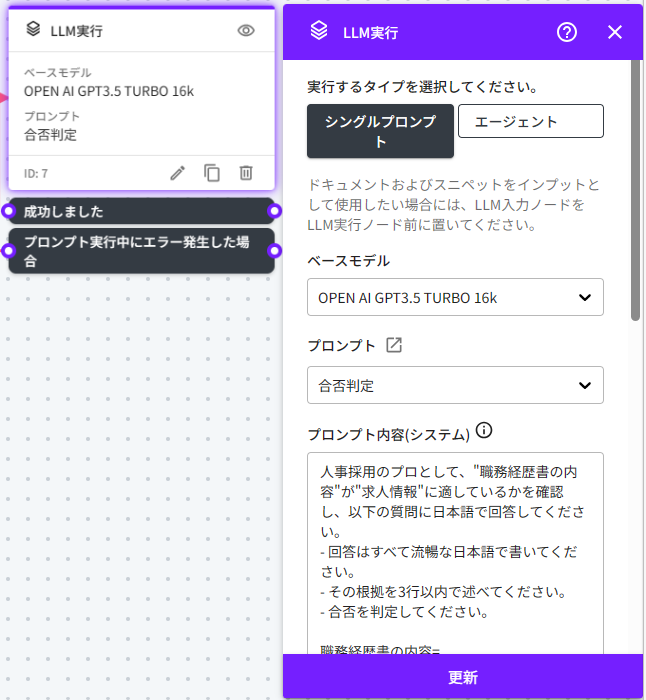646x700 pixels.
Task: Select the シングルプロンプト type option
Action: click(380, 131)
